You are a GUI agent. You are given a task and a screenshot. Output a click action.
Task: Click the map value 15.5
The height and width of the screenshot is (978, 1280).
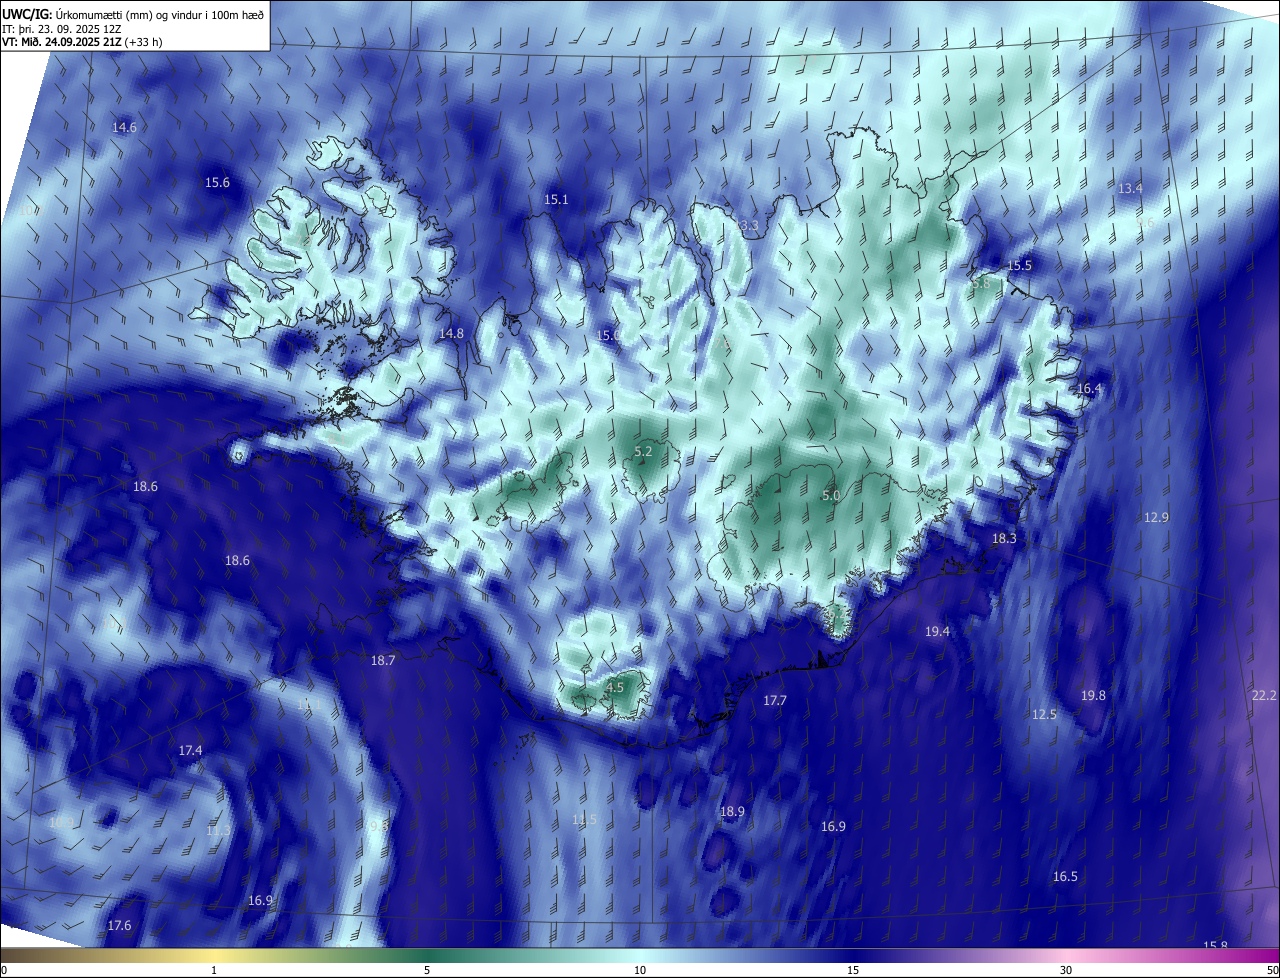[x=1019, y=265]
